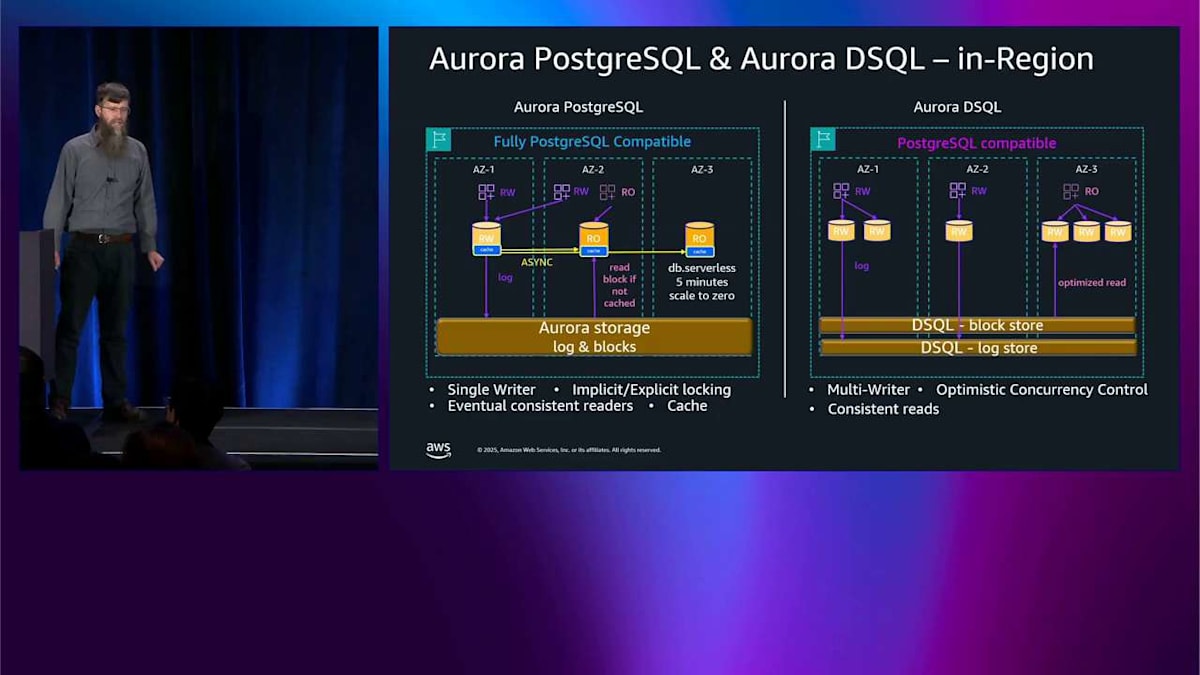Click the AZ-2 label in PostgreSQL diagram
1200x675 pixels.
point(593,170)
